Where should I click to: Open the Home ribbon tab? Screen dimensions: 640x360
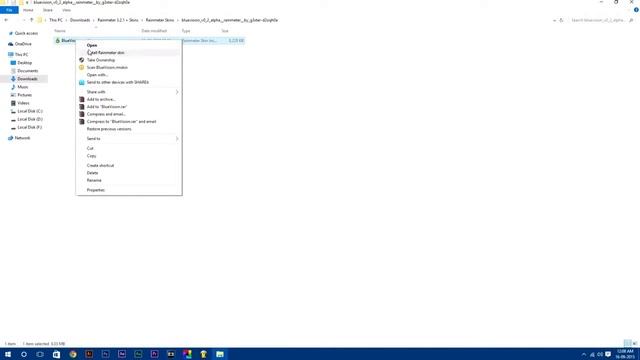[28, 10]
